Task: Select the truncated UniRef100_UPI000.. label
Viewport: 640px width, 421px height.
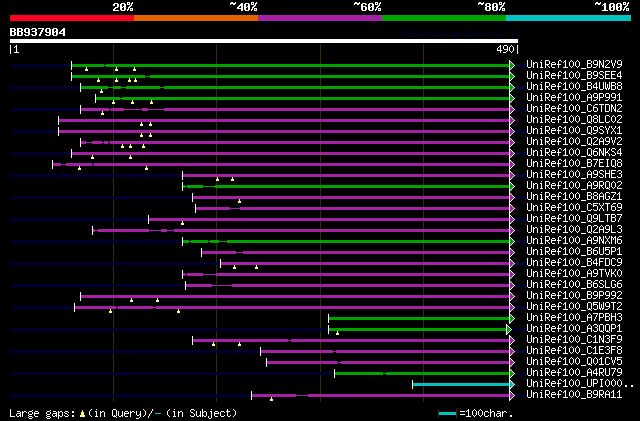Action: click(580, 384)
